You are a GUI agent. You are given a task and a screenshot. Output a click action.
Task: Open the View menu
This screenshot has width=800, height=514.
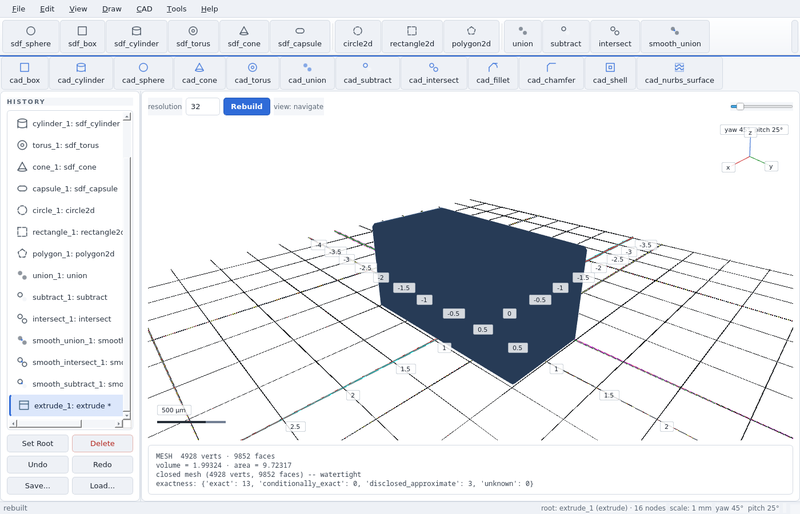(x=78, y=9)
